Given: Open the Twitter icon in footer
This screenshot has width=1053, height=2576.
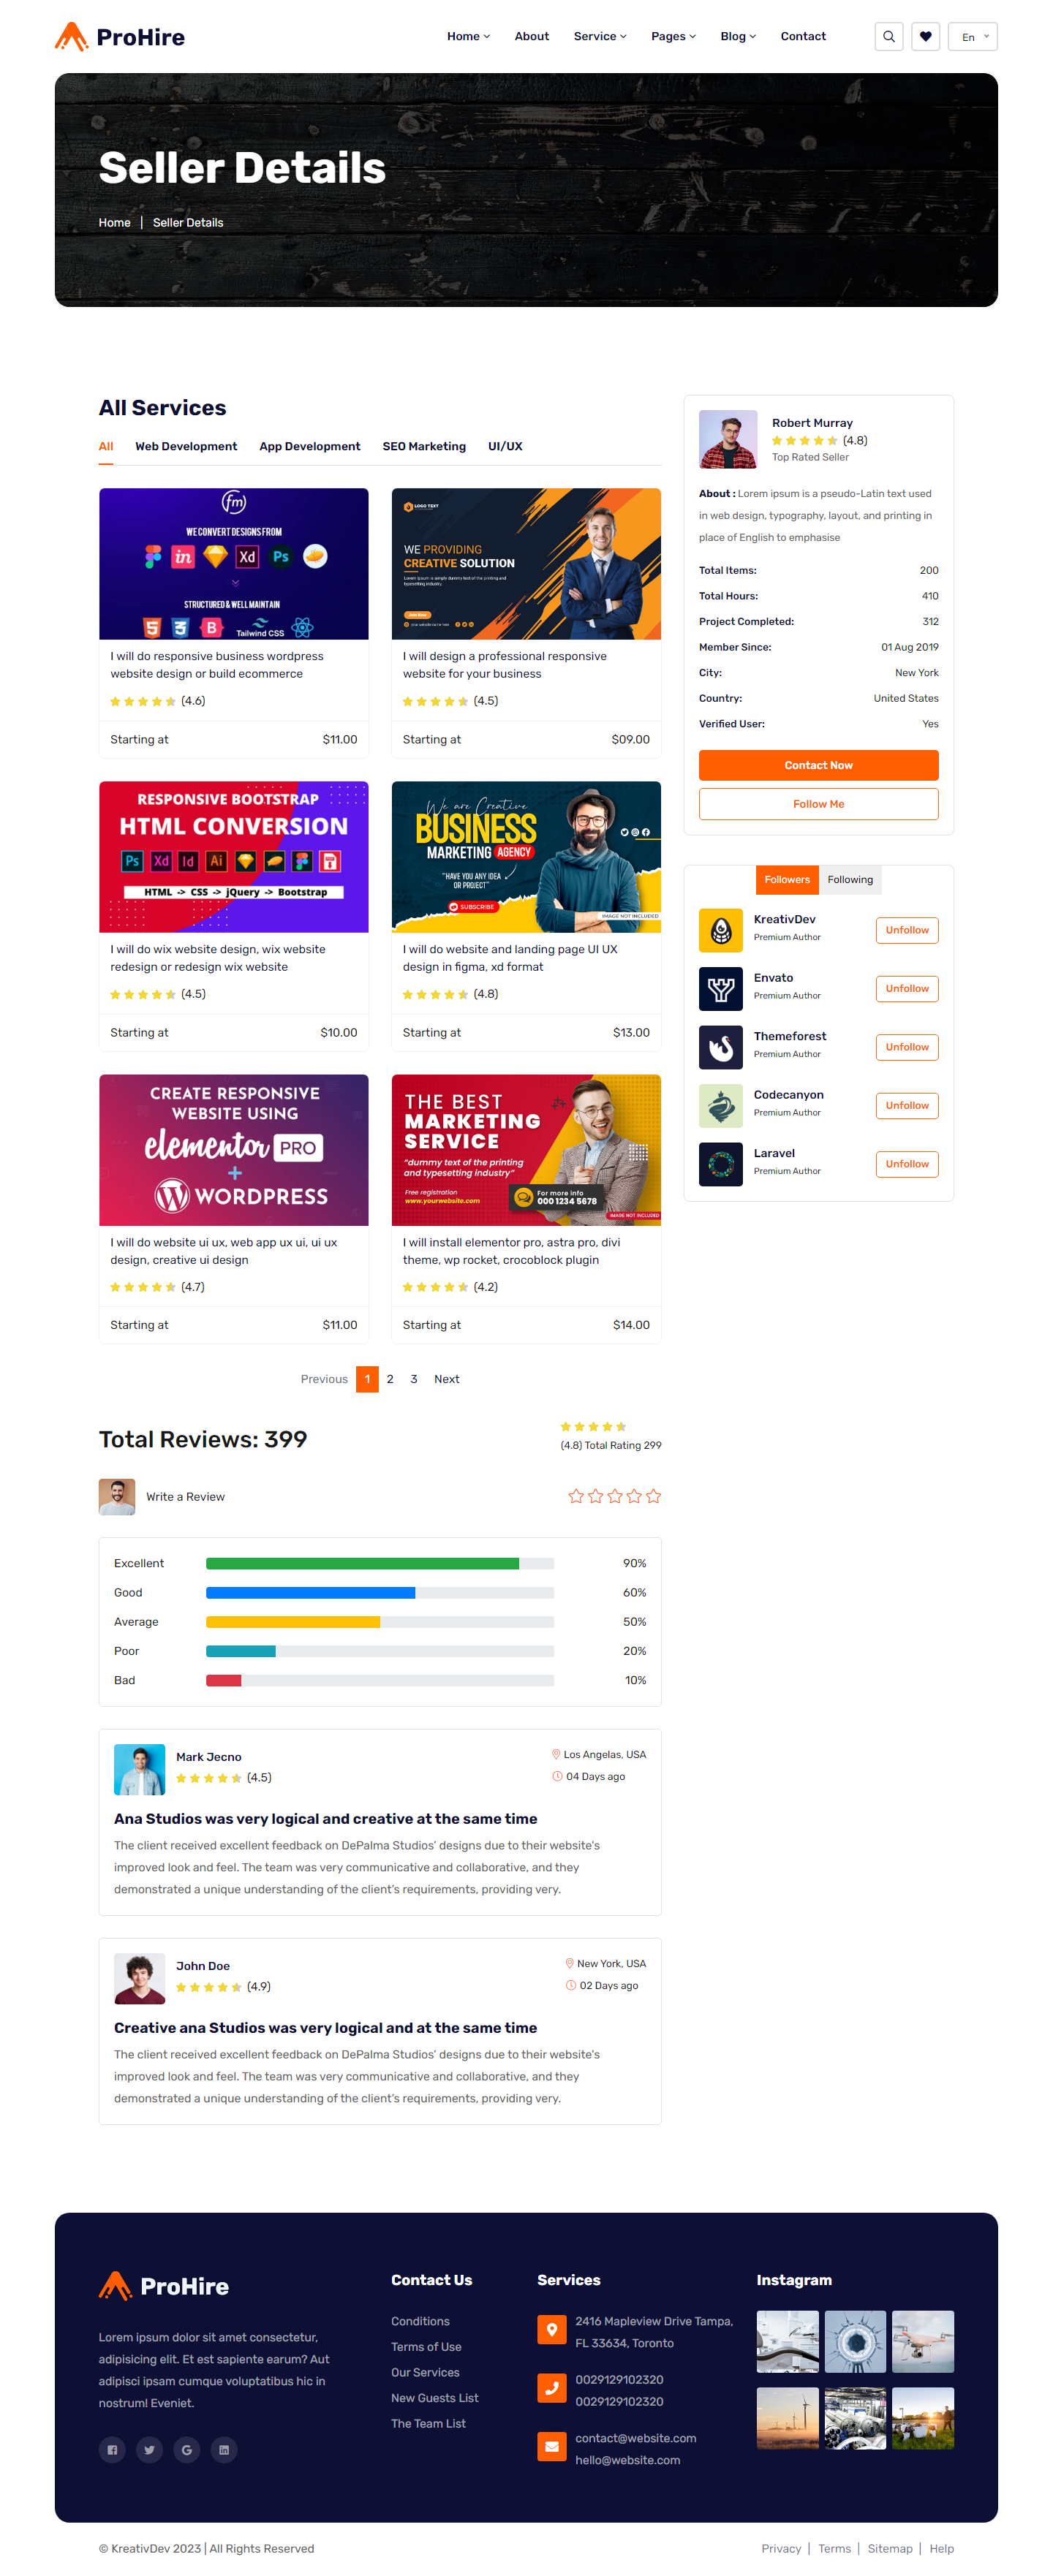Looking at the screenshot, I should pyautogui.click(x=149, y=2449).
